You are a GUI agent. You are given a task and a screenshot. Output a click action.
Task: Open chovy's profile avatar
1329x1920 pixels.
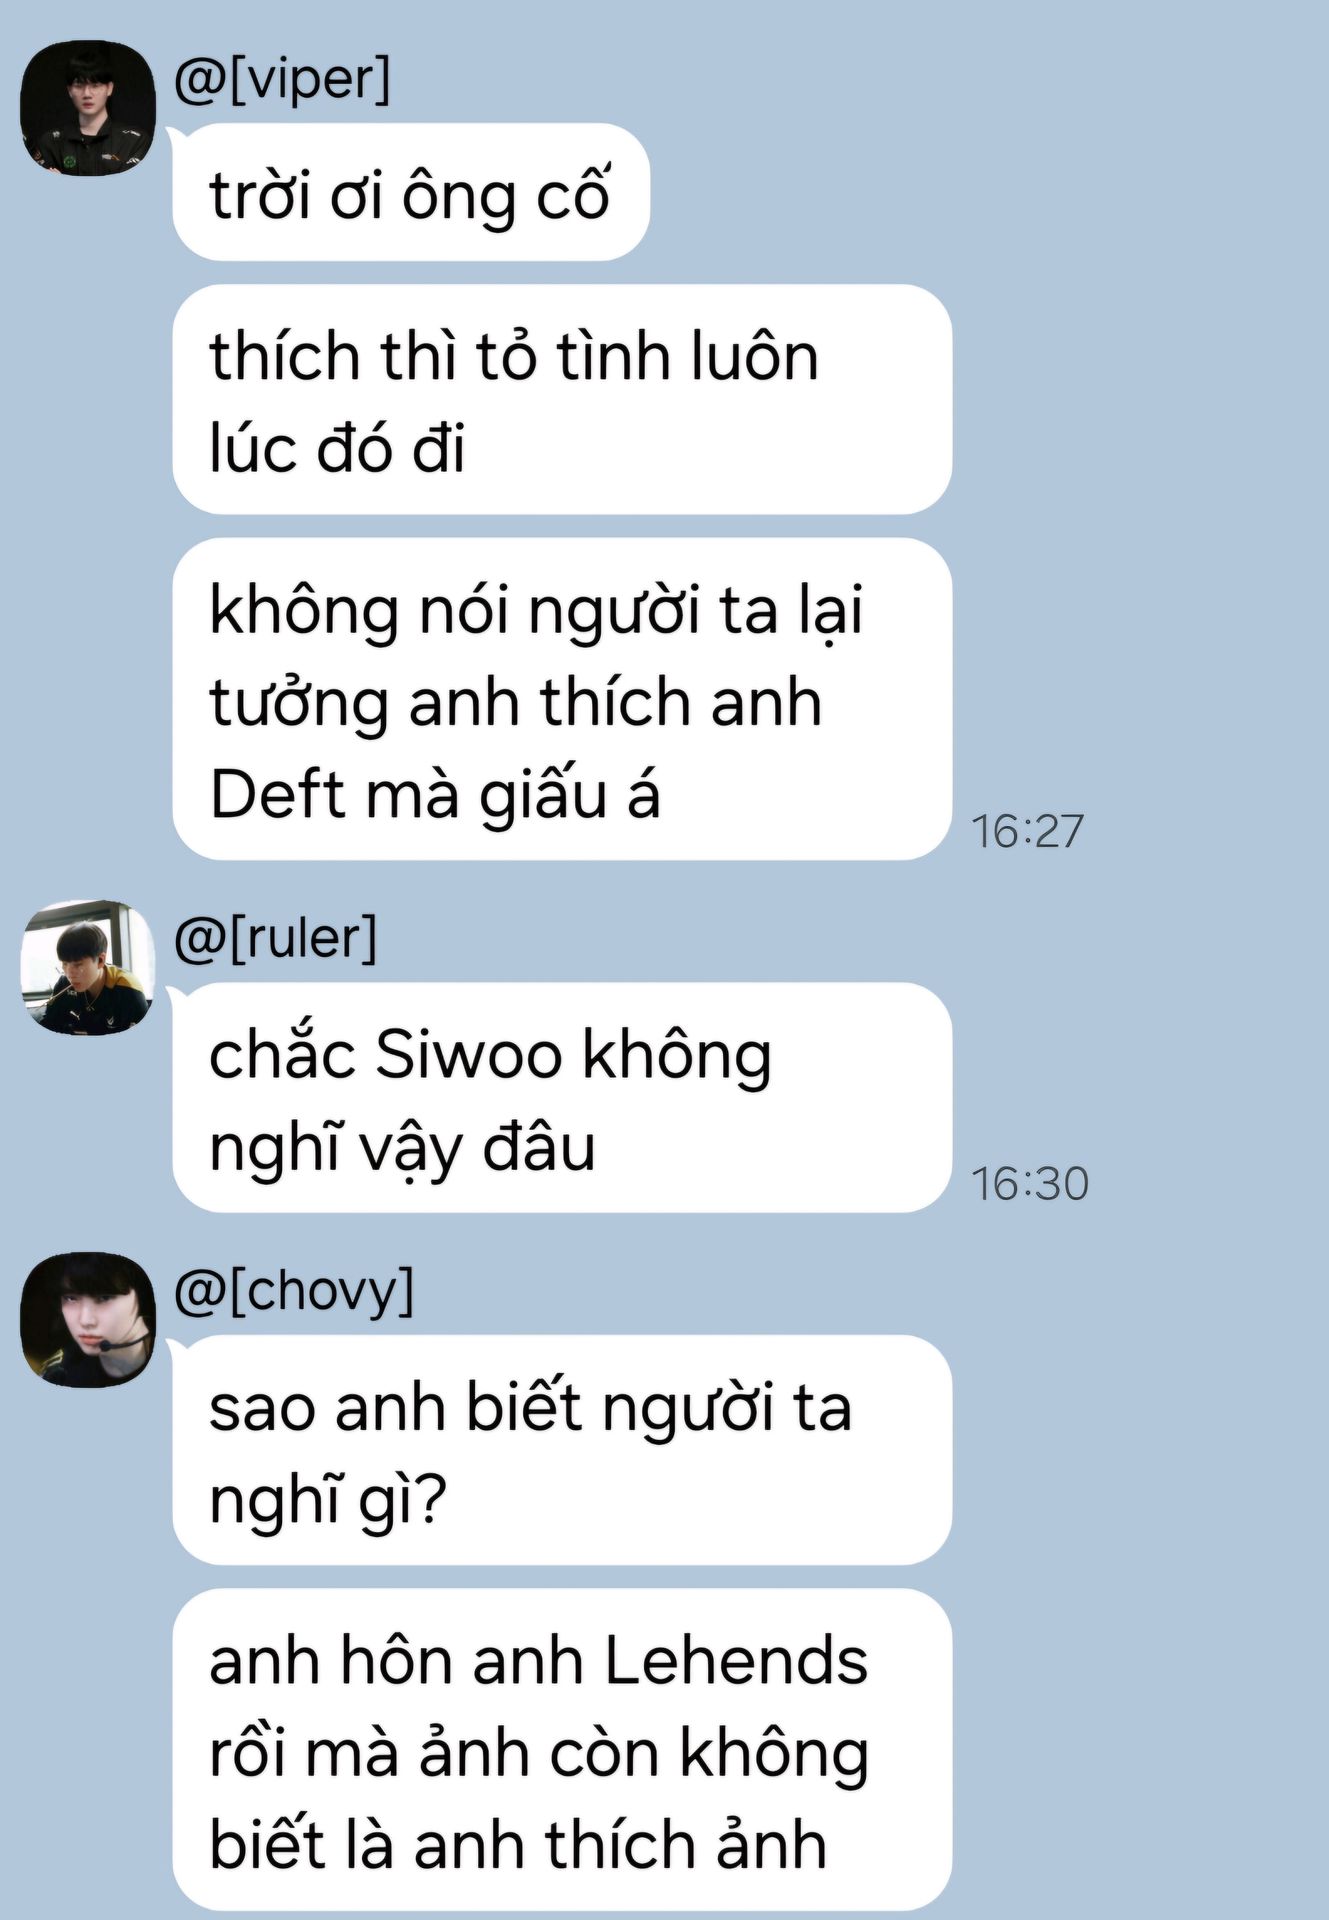[x=88, y=1319]
